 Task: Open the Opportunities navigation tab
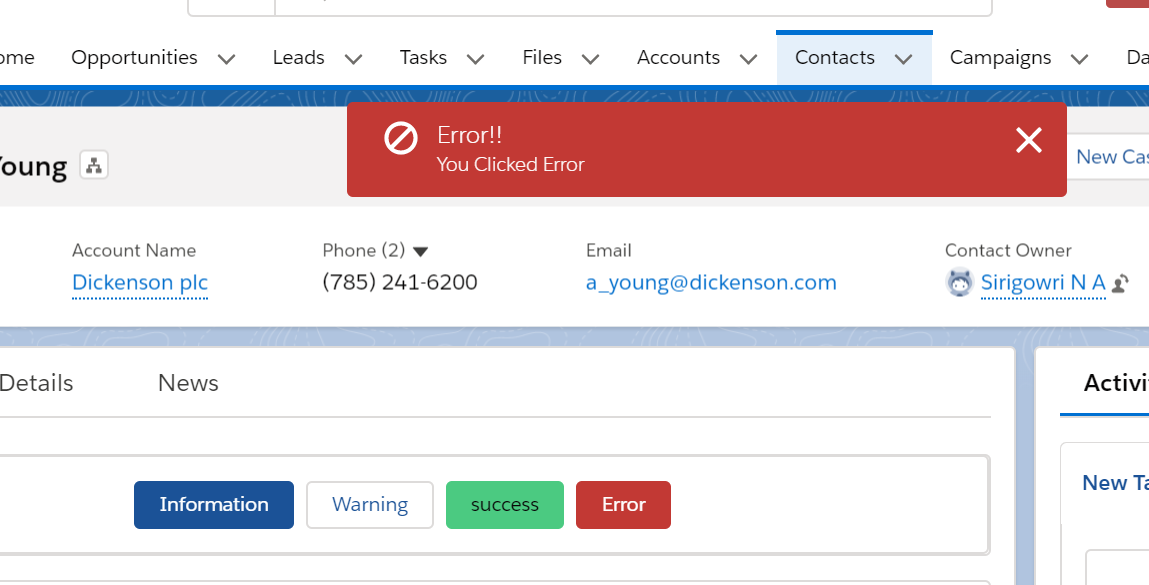[x=134, y=57]
